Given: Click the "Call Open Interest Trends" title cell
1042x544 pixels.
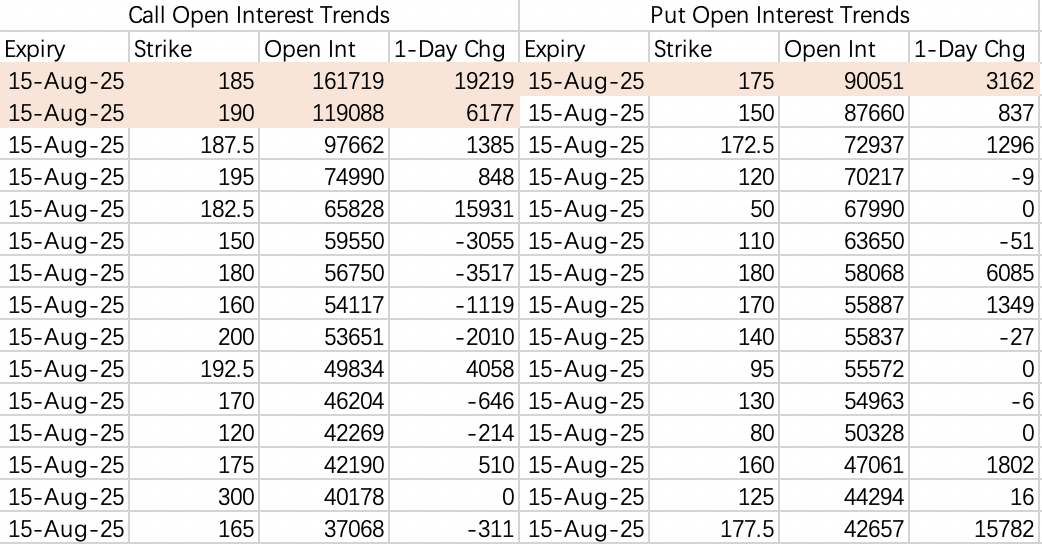Looking at the screenshot, I should (260, 15).
